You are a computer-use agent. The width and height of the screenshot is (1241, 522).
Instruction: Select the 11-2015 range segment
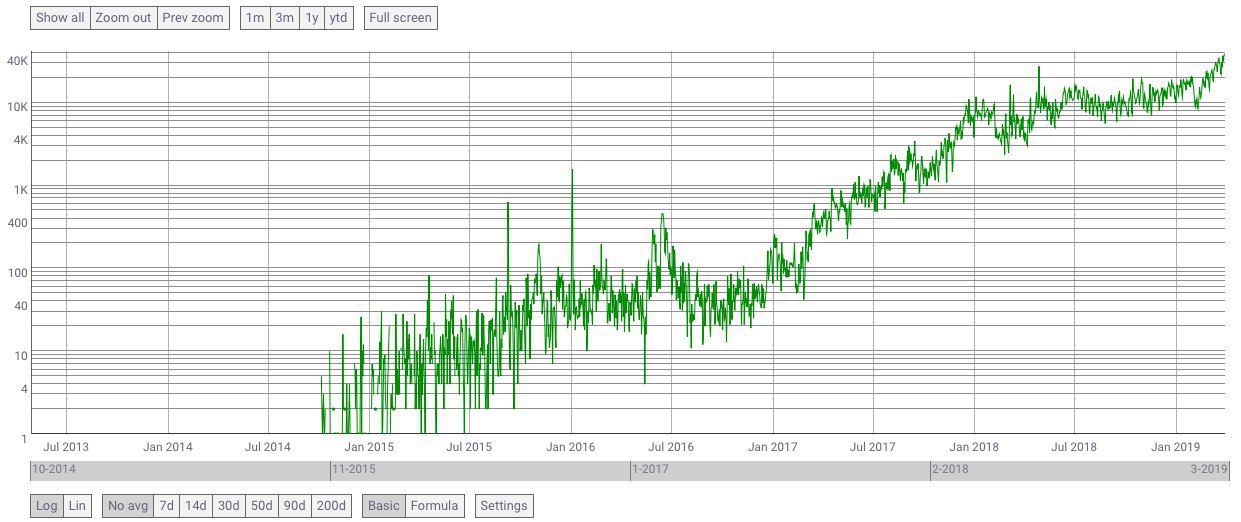coord(480,470)
